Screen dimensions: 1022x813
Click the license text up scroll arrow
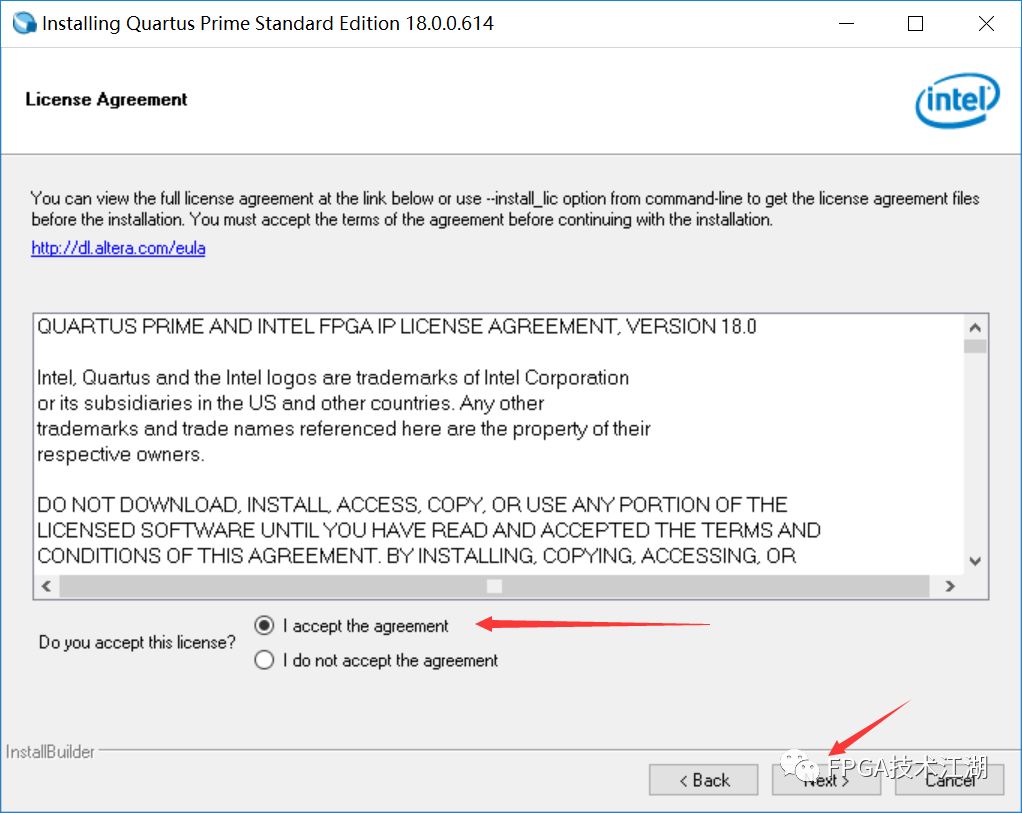[975, 327]
